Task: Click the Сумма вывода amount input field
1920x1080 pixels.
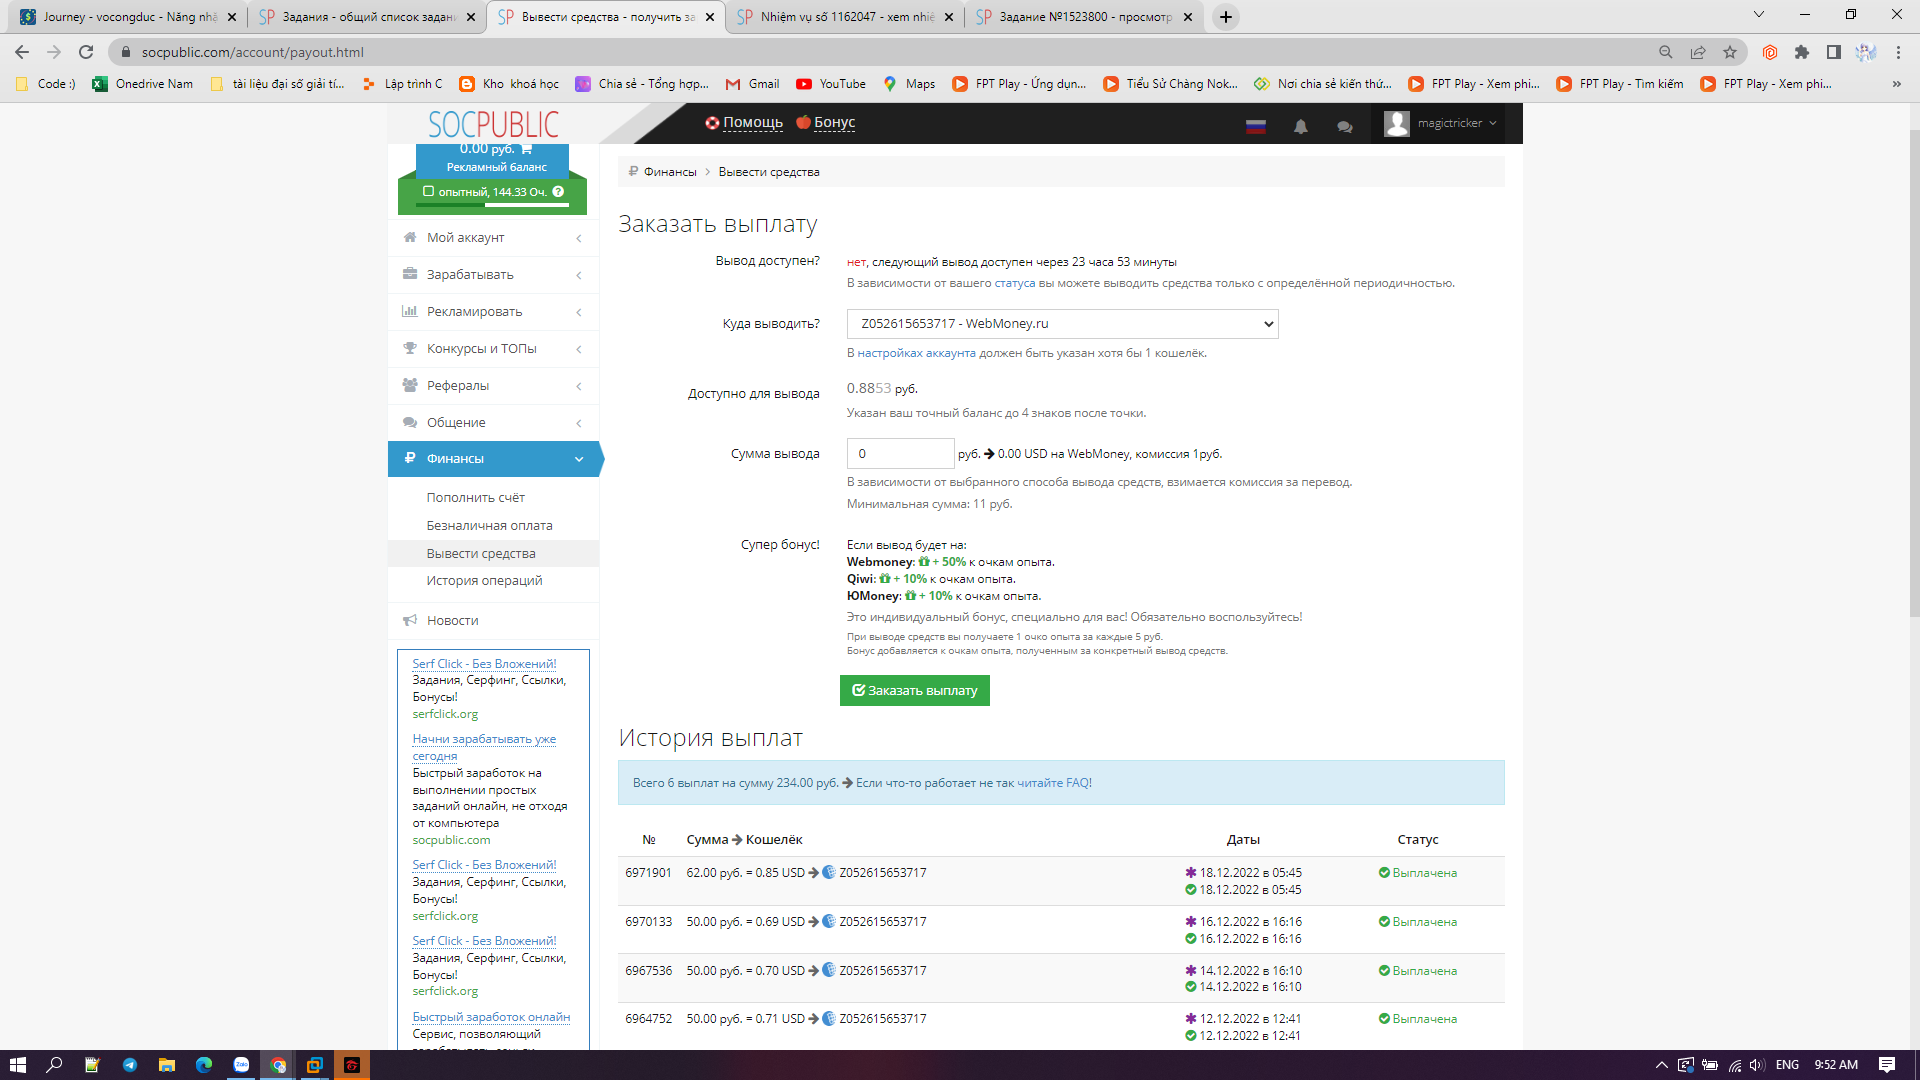Action: 900,454
